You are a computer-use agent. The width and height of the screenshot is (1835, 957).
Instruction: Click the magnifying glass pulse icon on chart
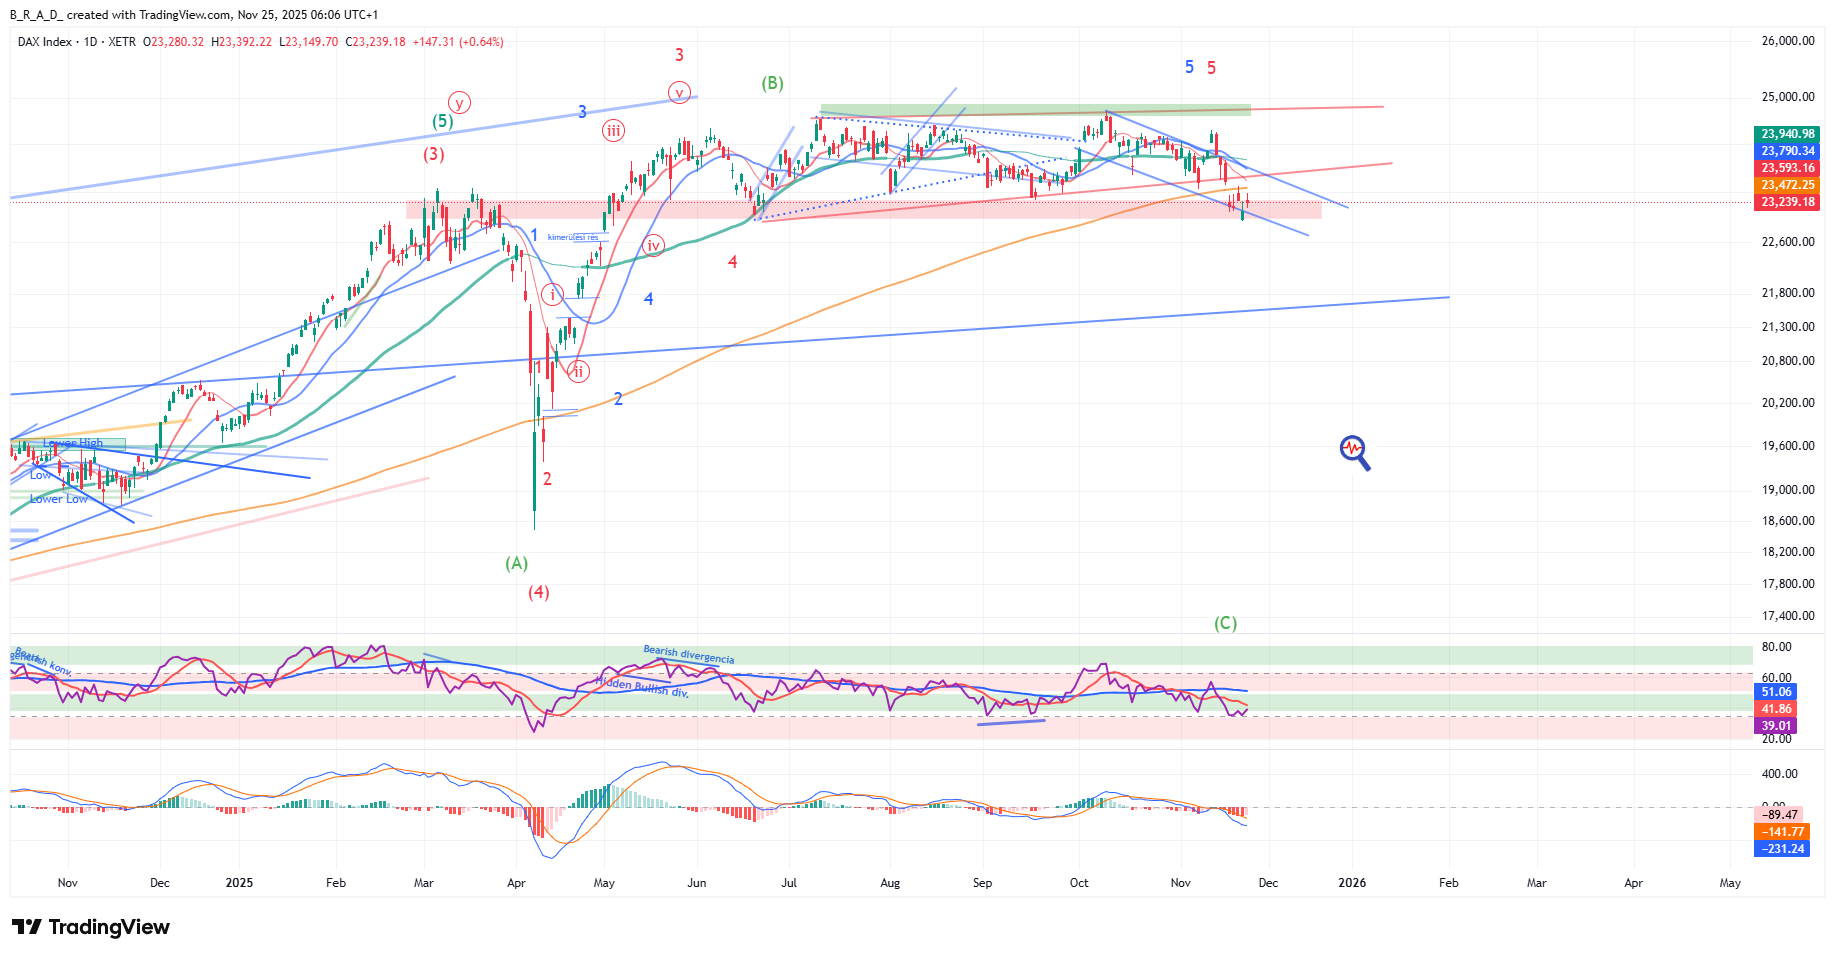pos(1354,451)
